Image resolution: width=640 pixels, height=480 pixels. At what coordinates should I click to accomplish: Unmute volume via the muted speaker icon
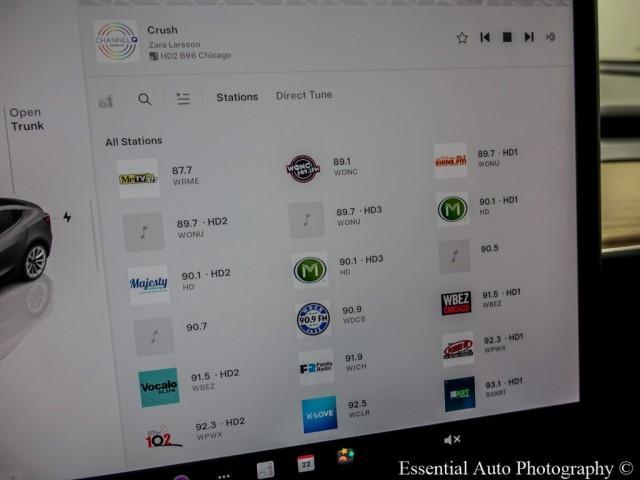[452, 440]
